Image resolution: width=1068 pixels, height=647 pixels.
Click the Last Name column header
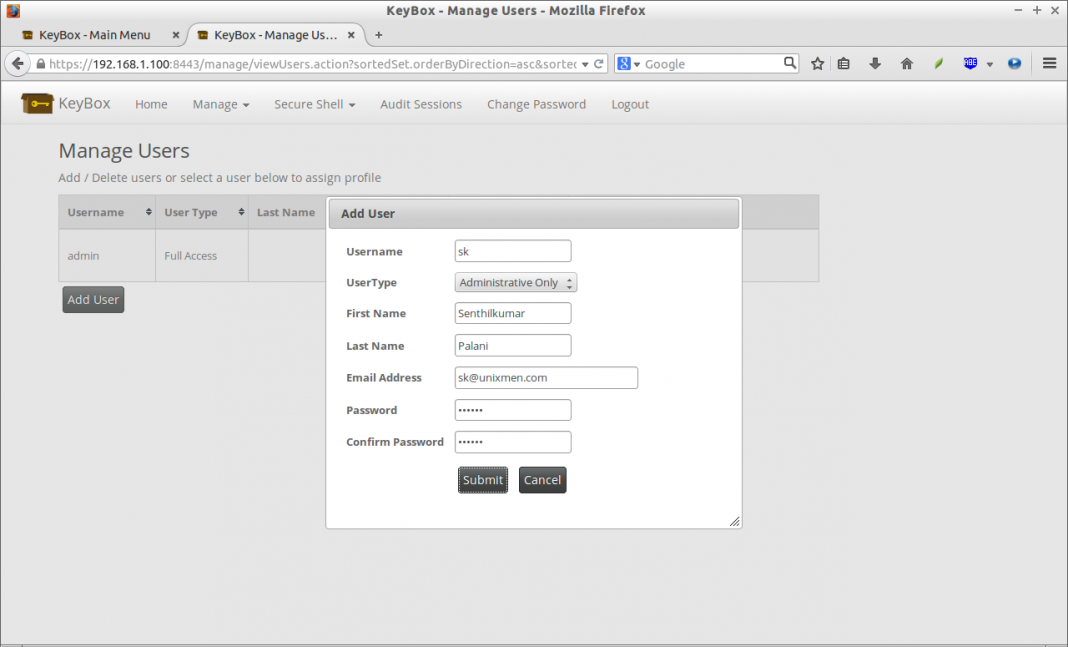click(287, 212)
